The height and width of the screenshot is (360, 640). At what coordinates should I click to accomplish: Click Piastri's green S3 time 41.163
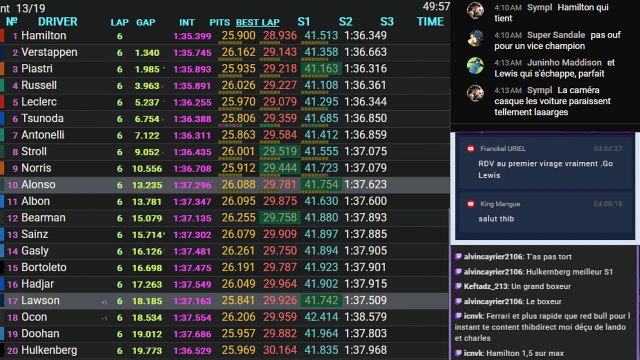[x=321, y=69]
